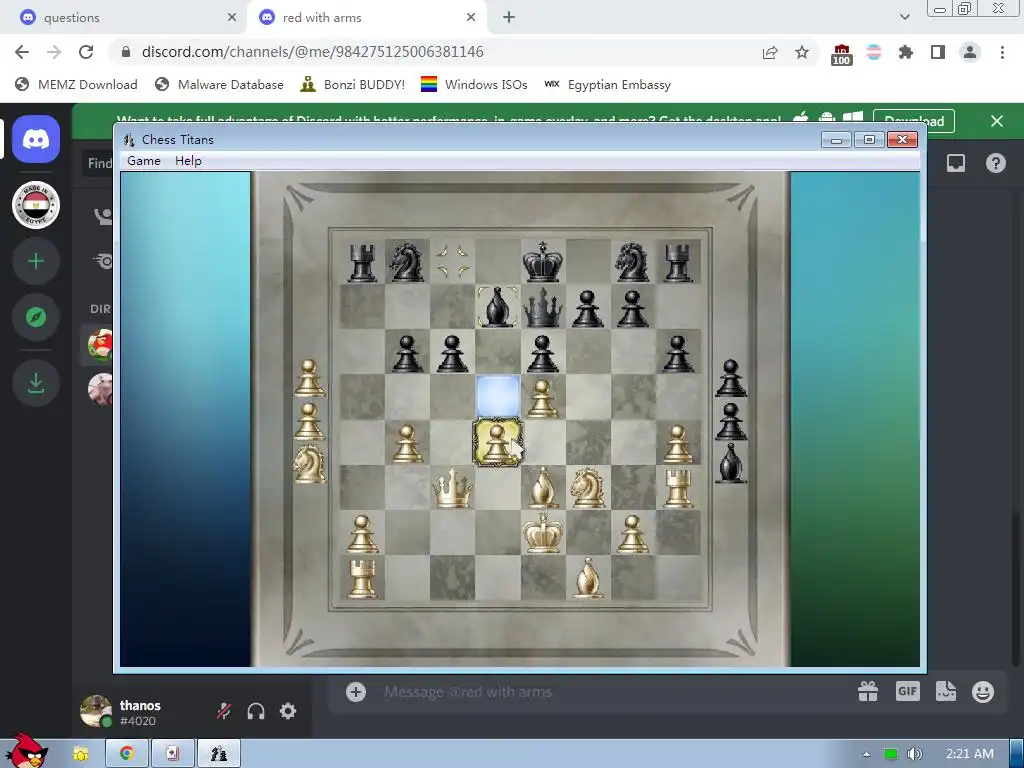Go forward in the browser's page history
The width and height of the screenshot is (1024, 768).
(x=54, y=52)
